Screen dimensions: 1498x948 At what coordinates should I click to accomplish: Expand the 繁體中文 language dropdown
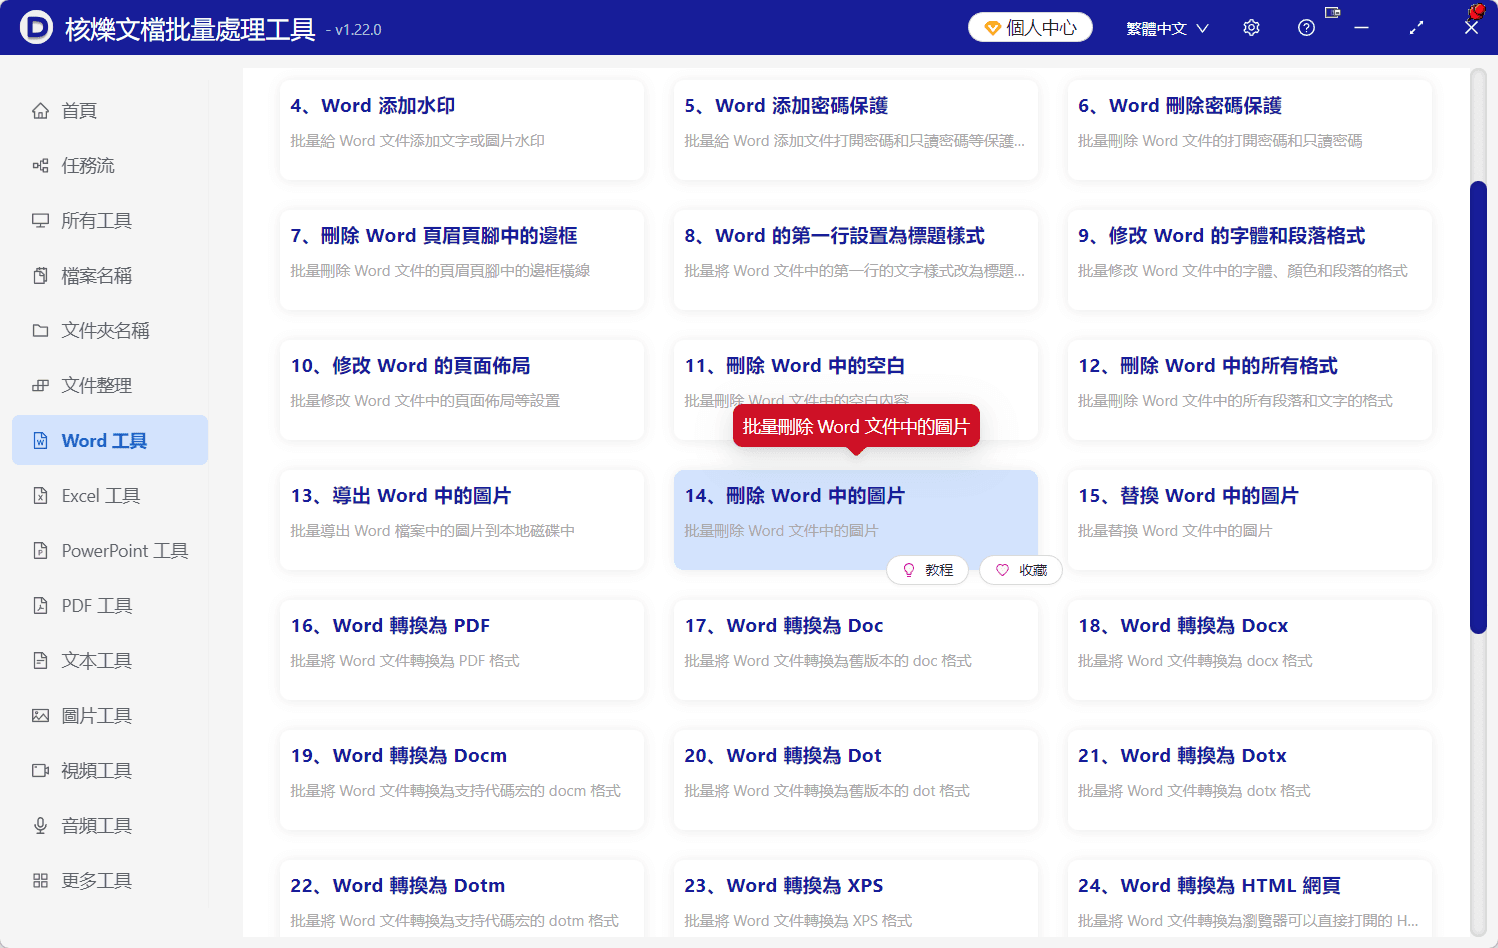(x=1167, y=28)
